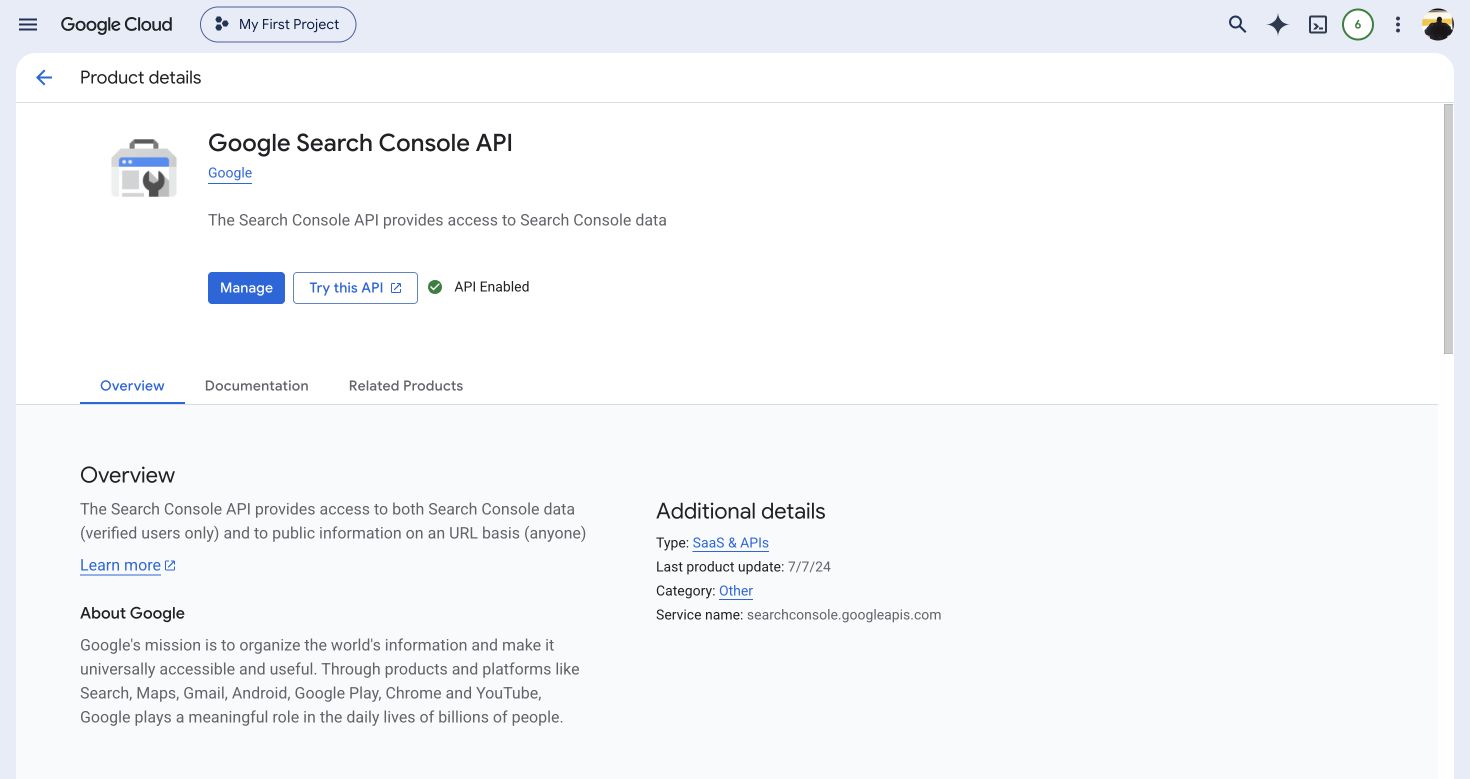Viewport: 1470px width, 779px height.
Task: Click the user account avatar
Action: click(x=1438, y=25)
